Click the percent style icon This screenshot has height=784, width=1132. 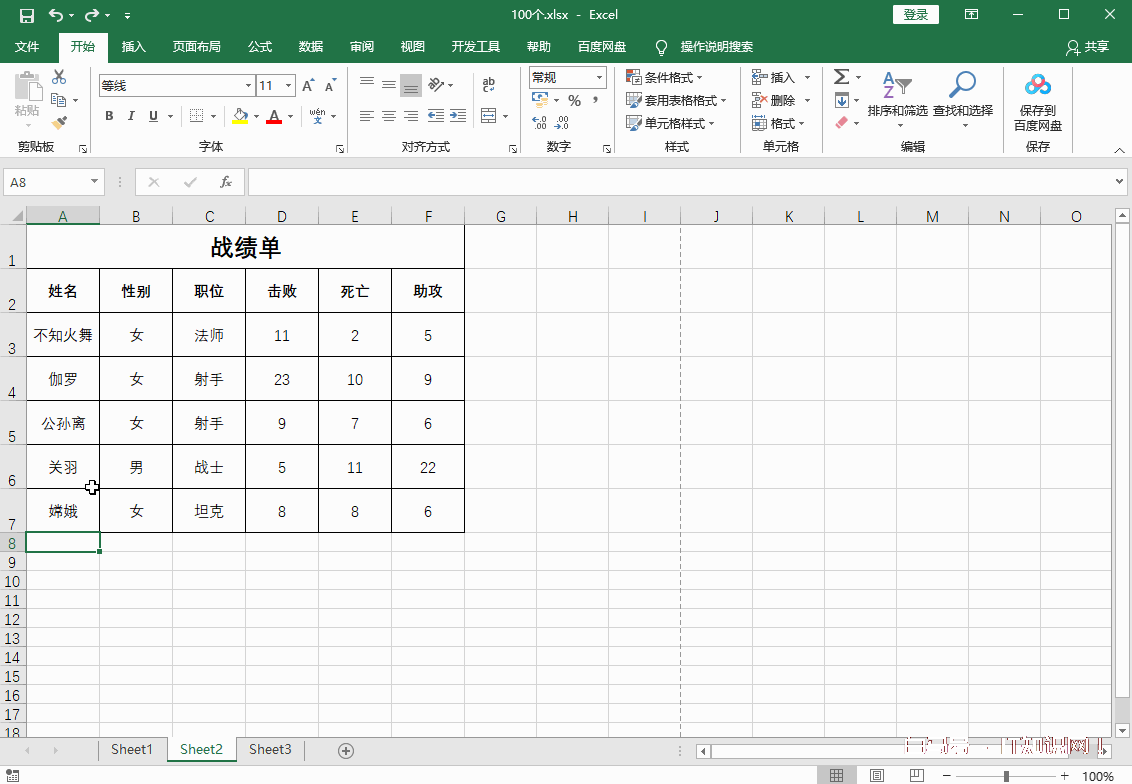click(574, 100)
